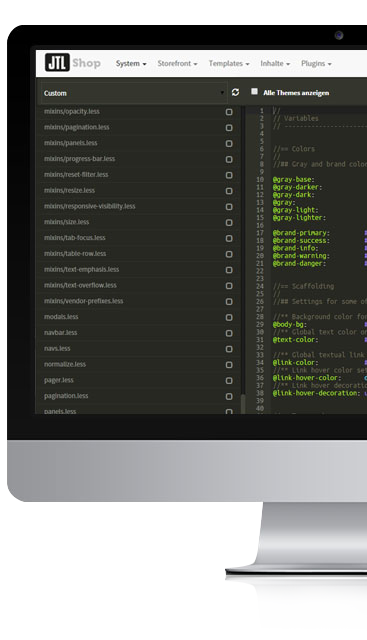Refresh the theme list with reload icon
Image resolution: width=367 pixels, height=640 pixels.
click(236, 92)
